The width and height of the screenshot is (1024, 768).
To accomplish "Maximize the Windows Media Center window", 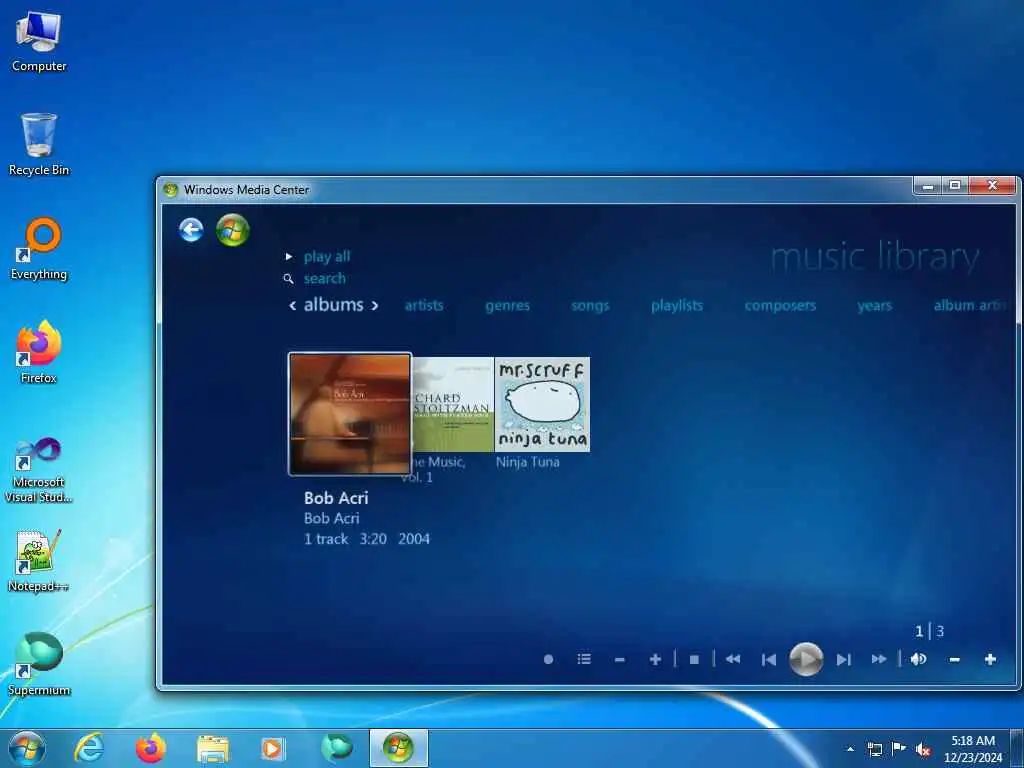I will tap(955, 186).
